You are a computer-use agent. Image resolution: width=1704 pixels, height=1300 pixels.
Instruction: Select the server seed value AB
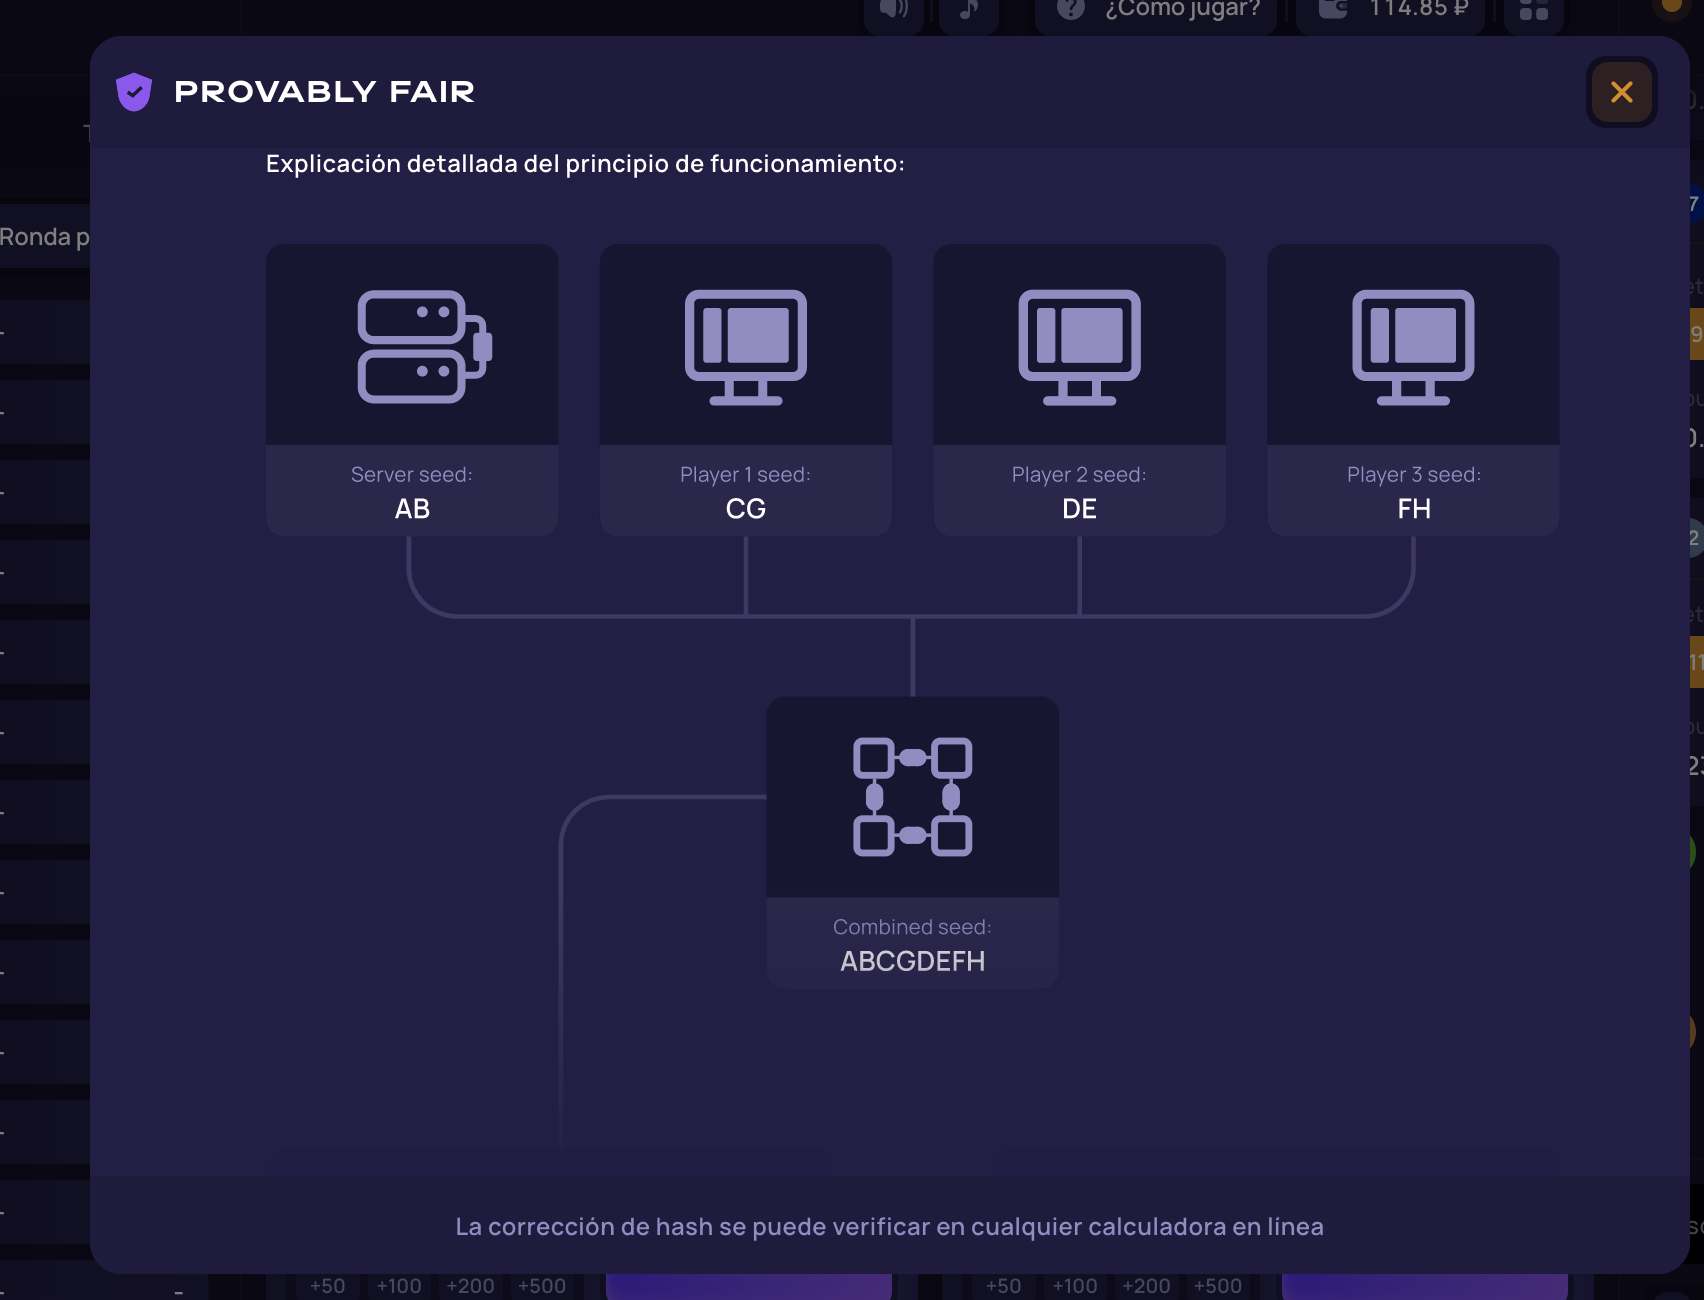[412, 509]
